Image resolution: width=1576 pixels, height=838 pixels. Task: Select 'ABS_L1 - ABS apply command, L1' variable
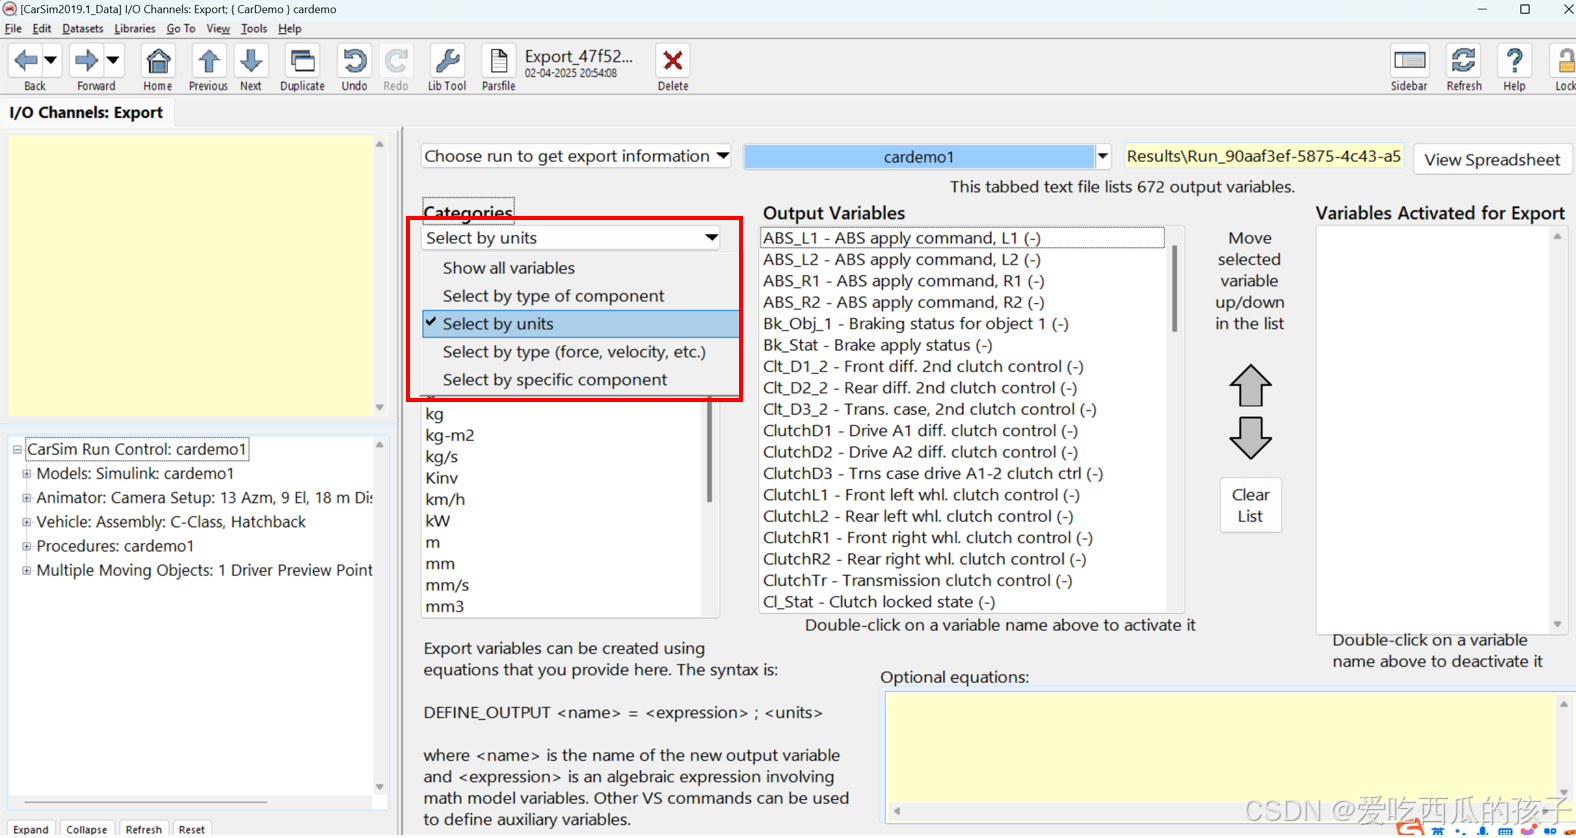pyautogui.click(x=962, y=238)
